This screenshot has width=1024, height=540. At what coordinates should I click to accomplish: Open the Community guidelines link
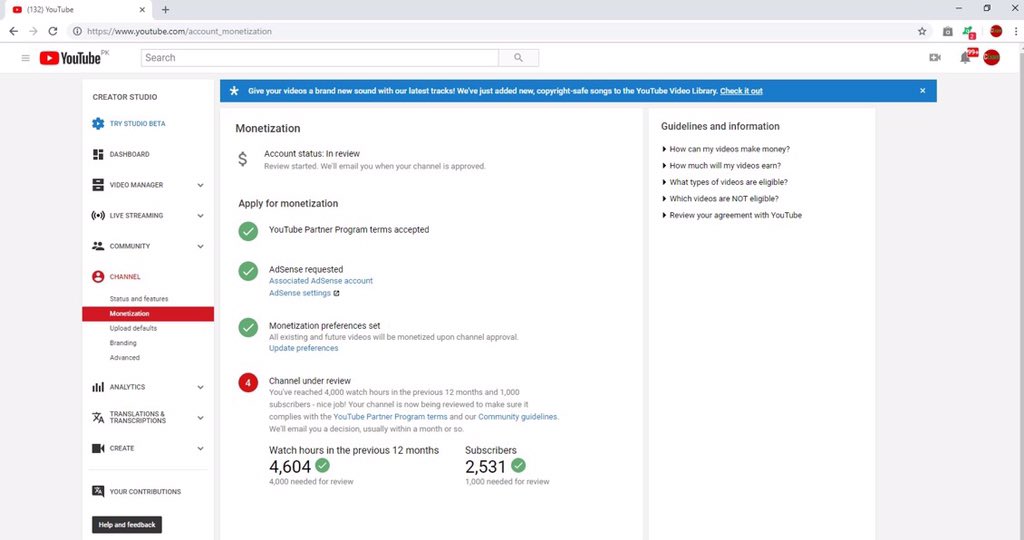click(518, 417)
